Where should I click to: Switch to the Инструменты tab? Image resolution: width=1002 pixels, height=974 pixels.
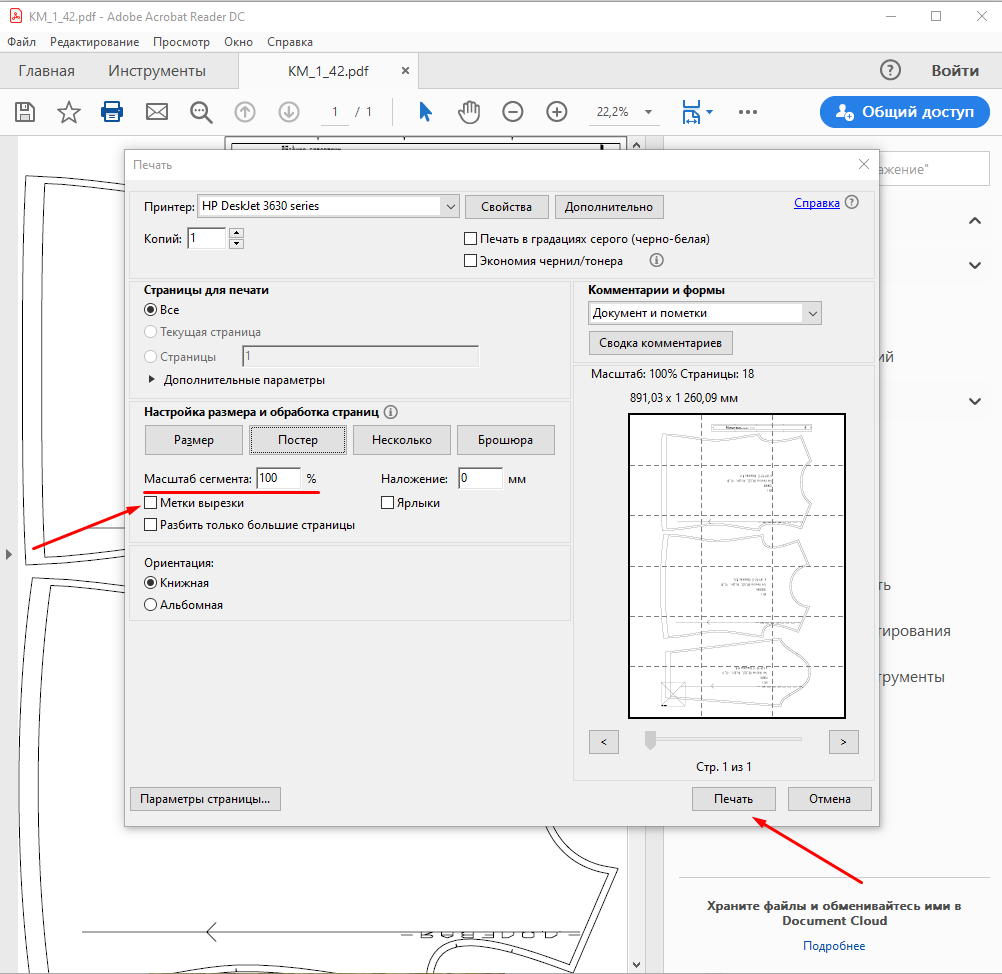pos(157,71)
